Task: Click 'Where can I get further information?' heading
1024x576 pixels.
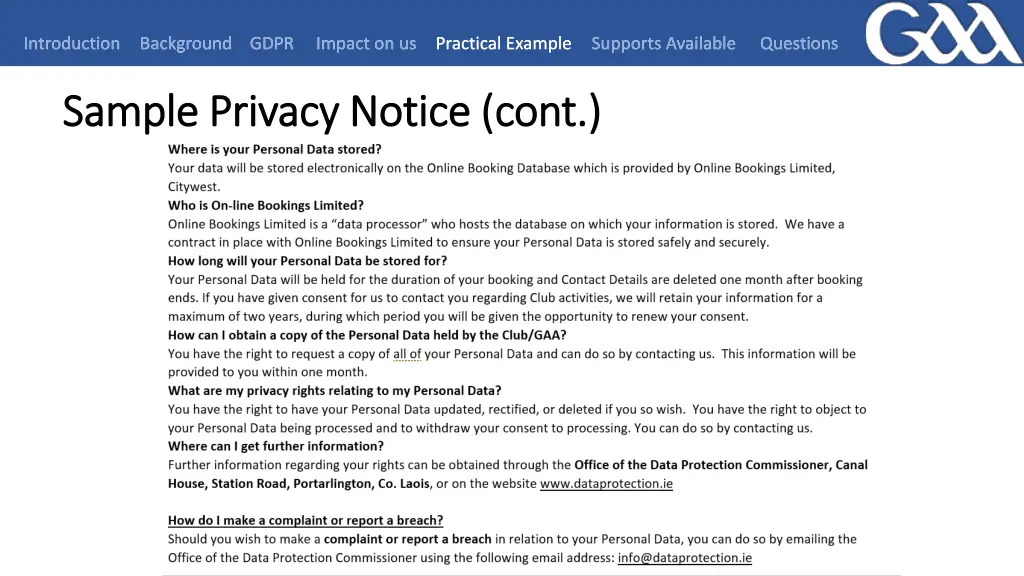Action: 276,447
